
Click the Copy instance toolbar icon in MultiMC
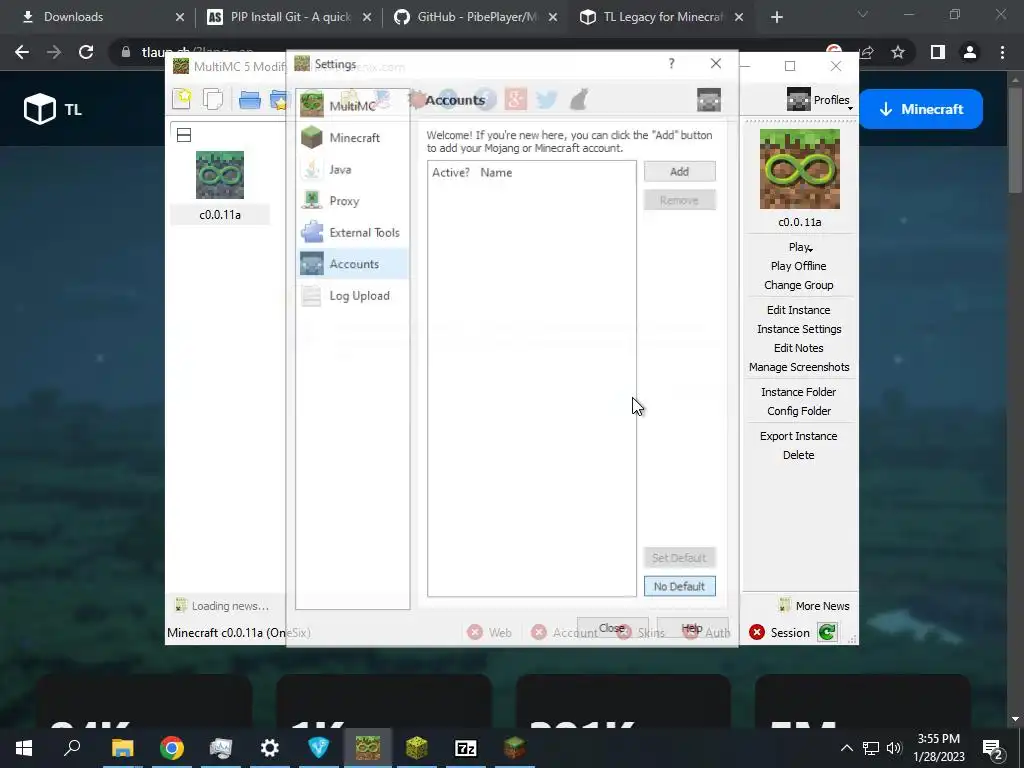pos(213,99)
